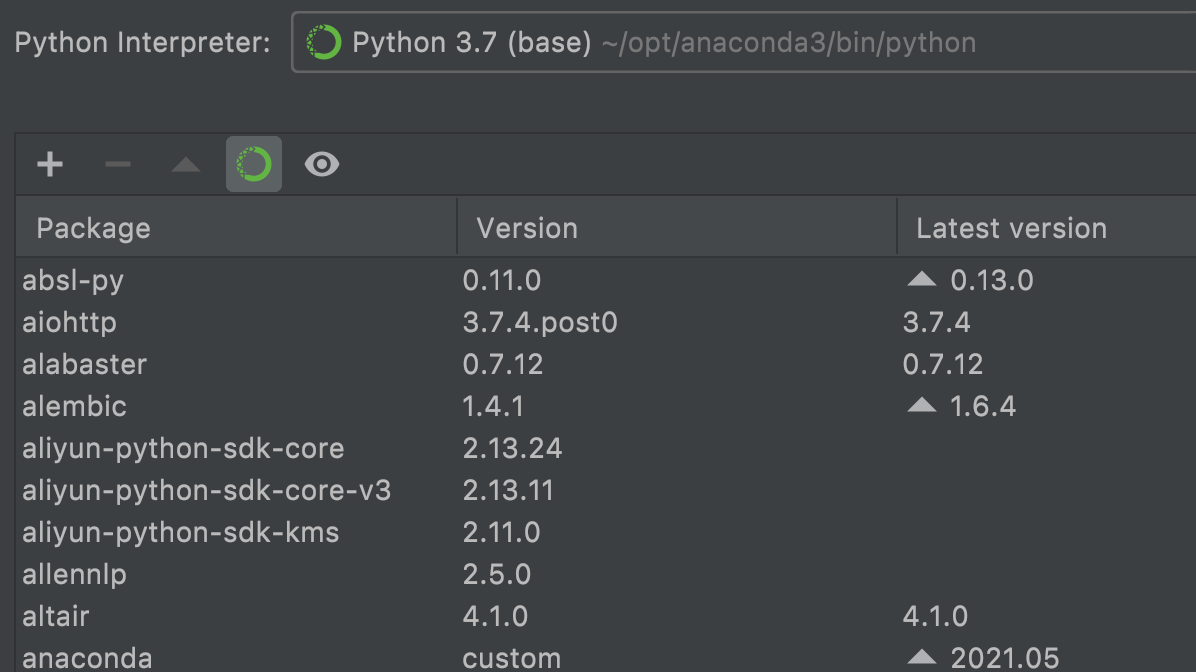The height and width of the screenshot is (672, 1196).
Task: Select the allennlp package
Action: (75, 574)
